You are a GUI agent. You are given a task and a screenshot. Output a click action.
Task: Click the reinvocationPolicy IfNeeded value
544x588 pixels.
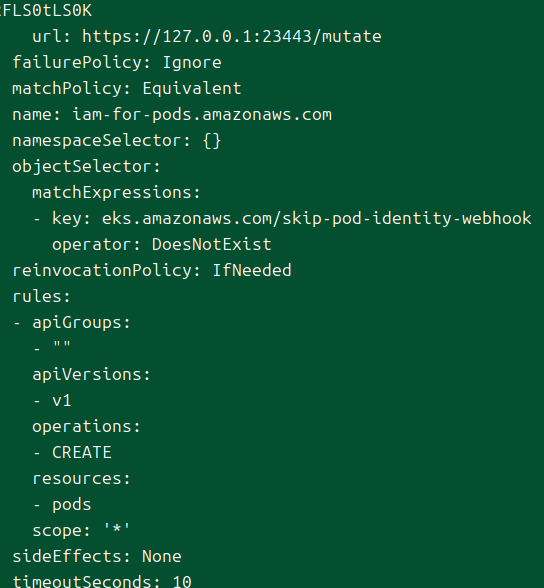[x=252, y=270]
